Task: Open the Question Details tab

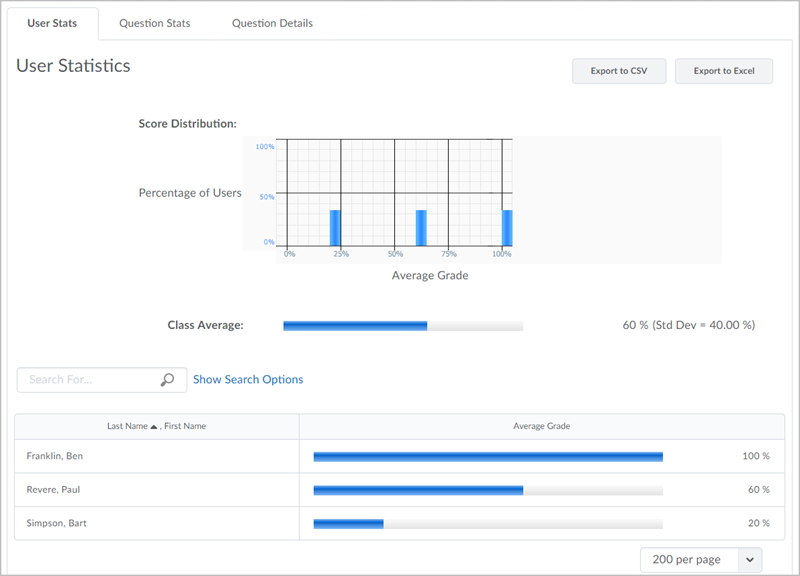Action: [272, 23]
